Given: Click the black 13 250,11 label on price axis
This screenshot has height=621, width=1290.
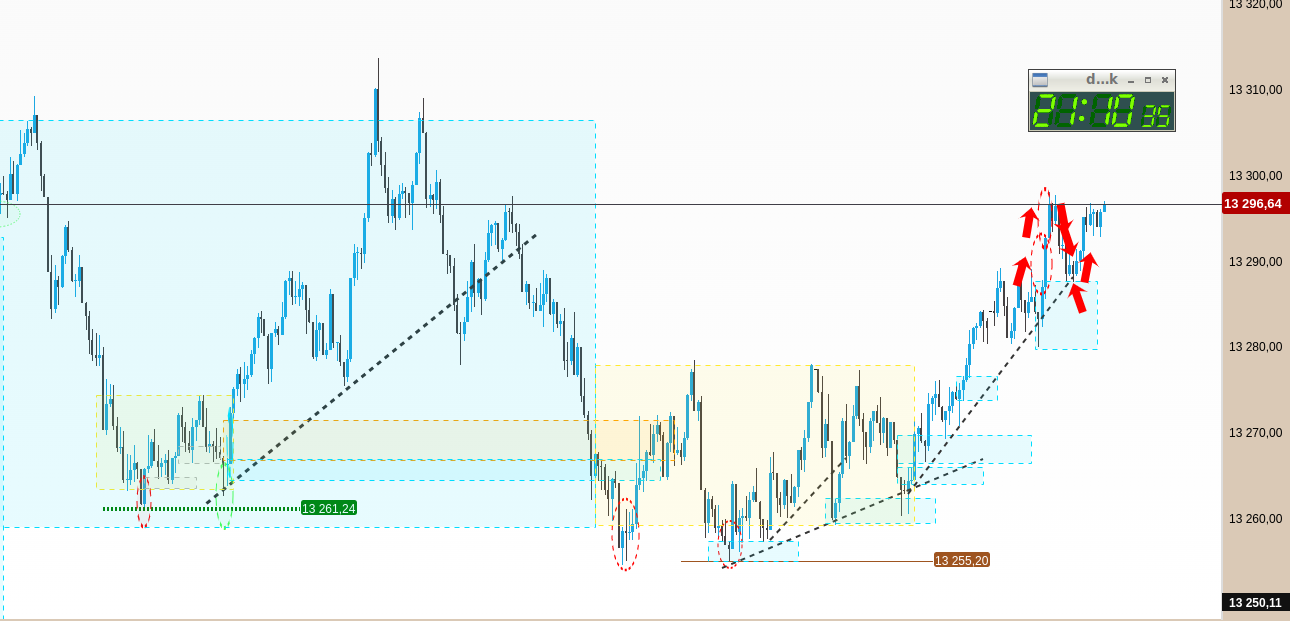Looking at the screenshot, I should pyautogui.click(x=1256, y=602).
